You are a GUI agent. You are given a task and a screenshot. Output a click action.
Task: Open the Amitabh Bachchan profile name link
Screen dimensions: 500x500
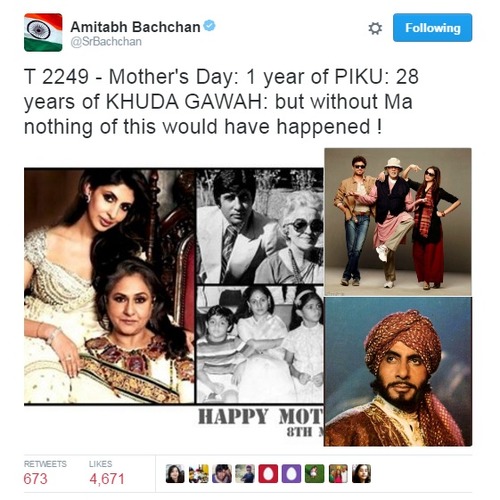(x=135, y=27)
